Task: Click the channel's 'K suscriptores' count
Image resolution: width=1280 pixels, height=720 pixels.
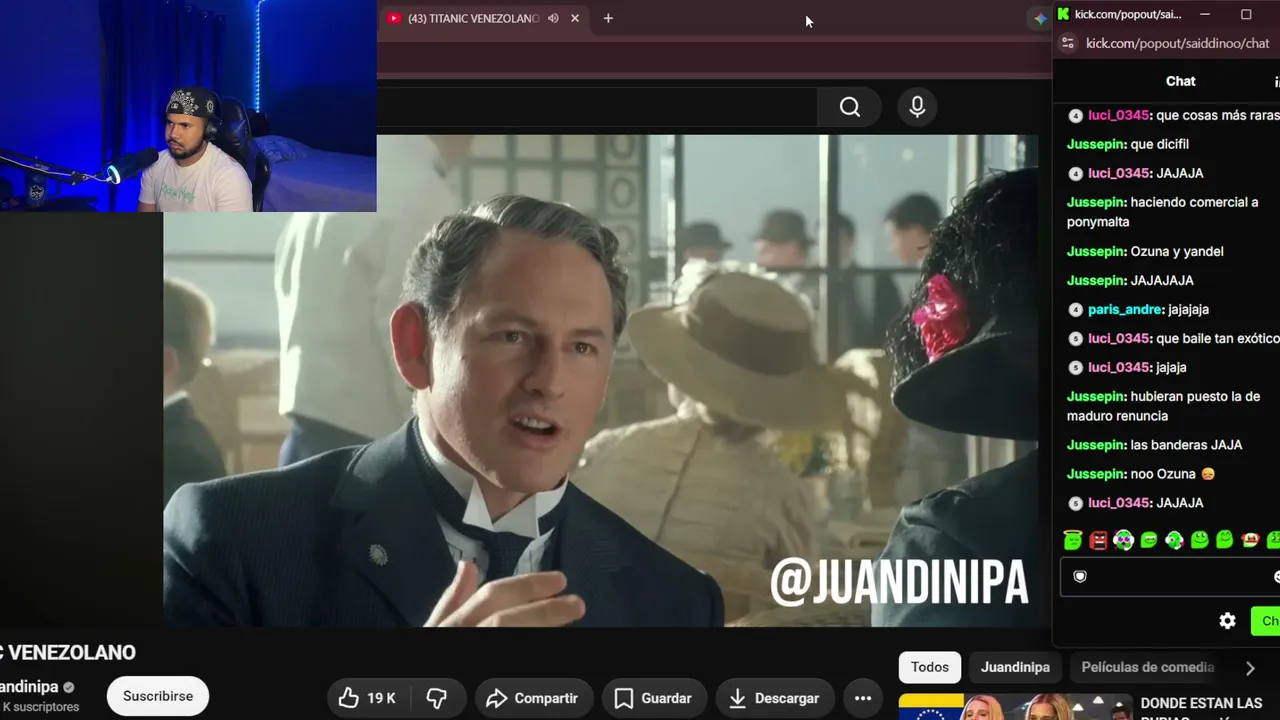Action: tap(40, 707)
